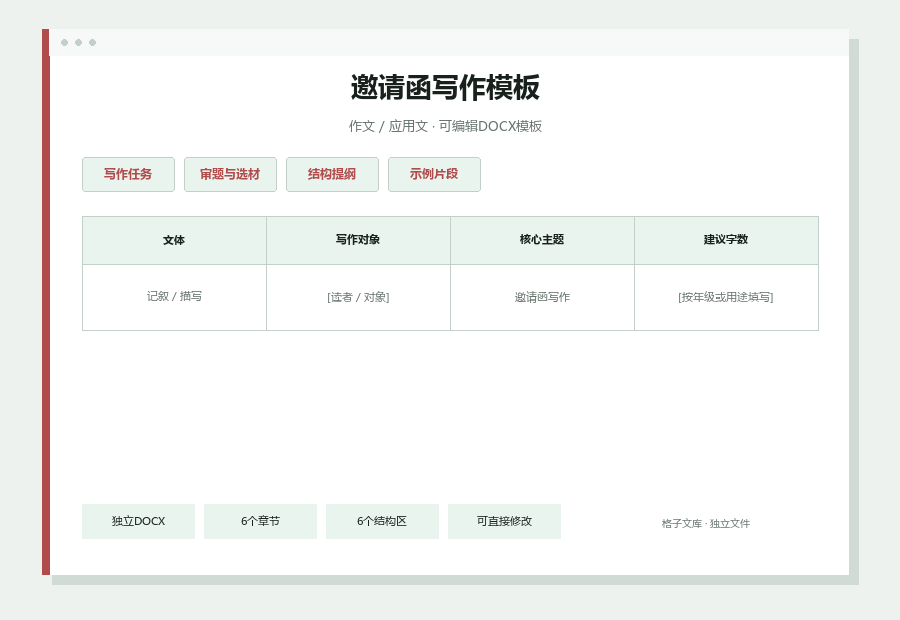Select the 结构提纲 tab

coord(332,175)
